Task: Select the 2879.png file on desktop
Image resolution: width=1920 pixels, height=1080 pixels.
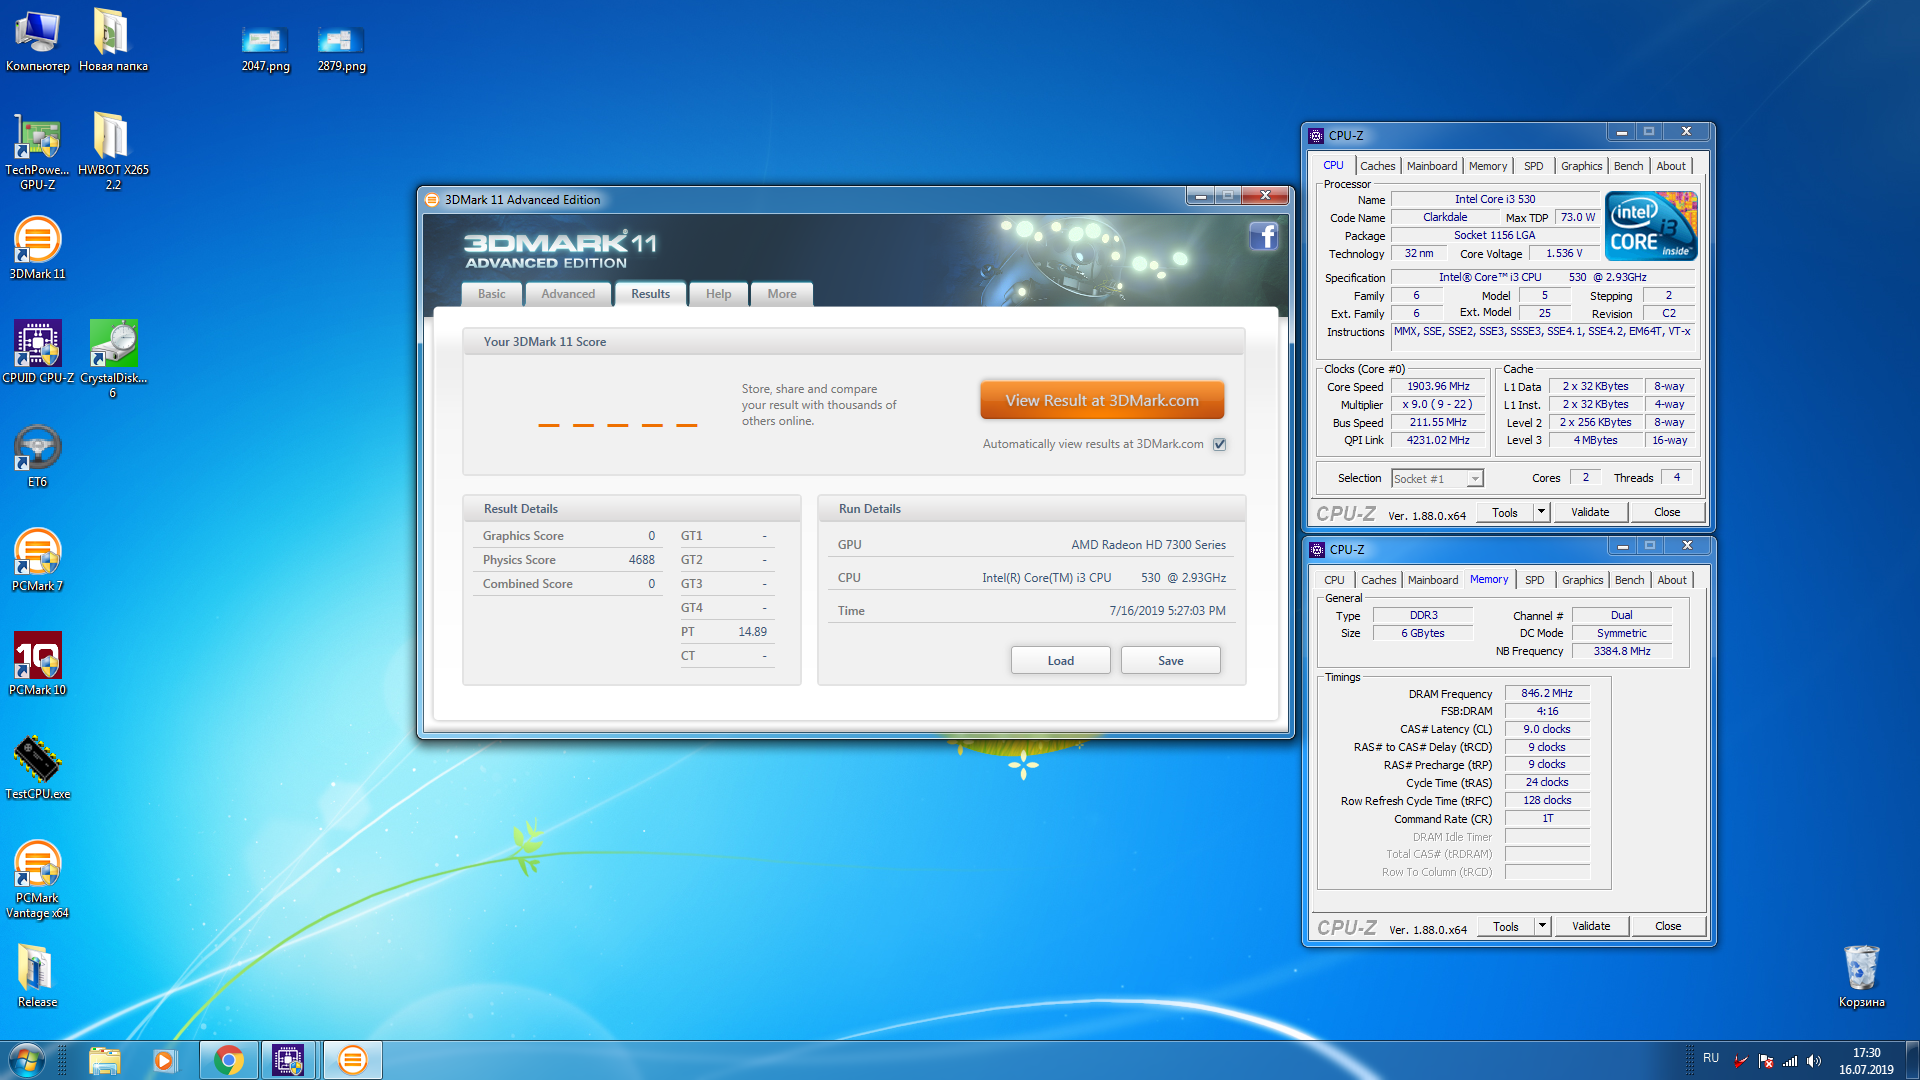Action: coord(341,50)
